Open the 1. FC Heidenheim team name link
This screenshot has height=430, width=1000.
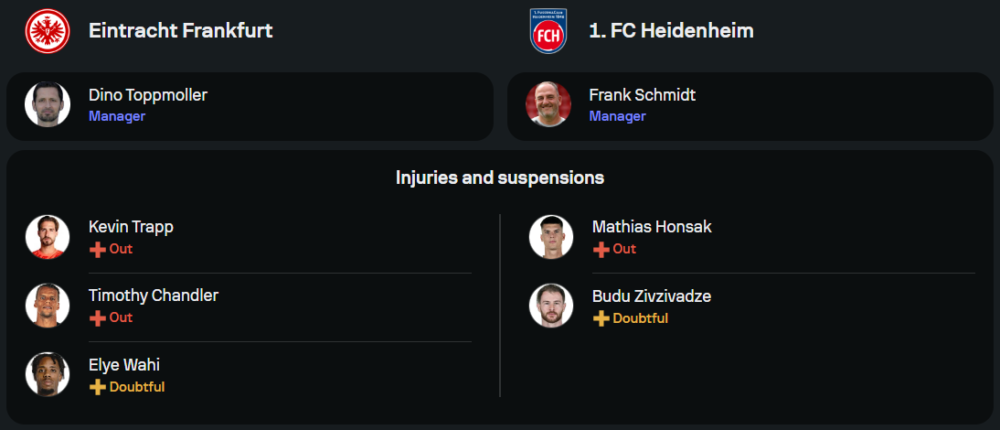tap(671, 31)
